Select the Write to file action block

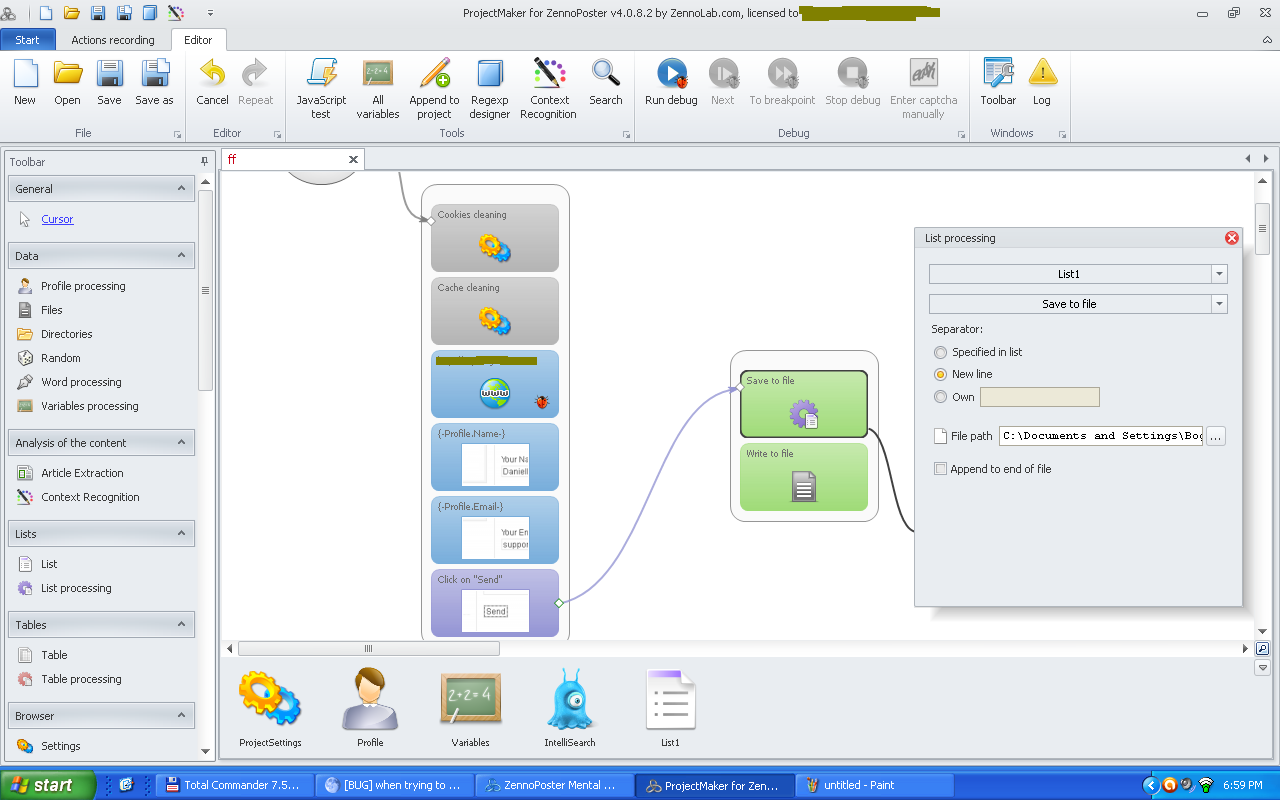pyautogui.click(x=804, y=477)
